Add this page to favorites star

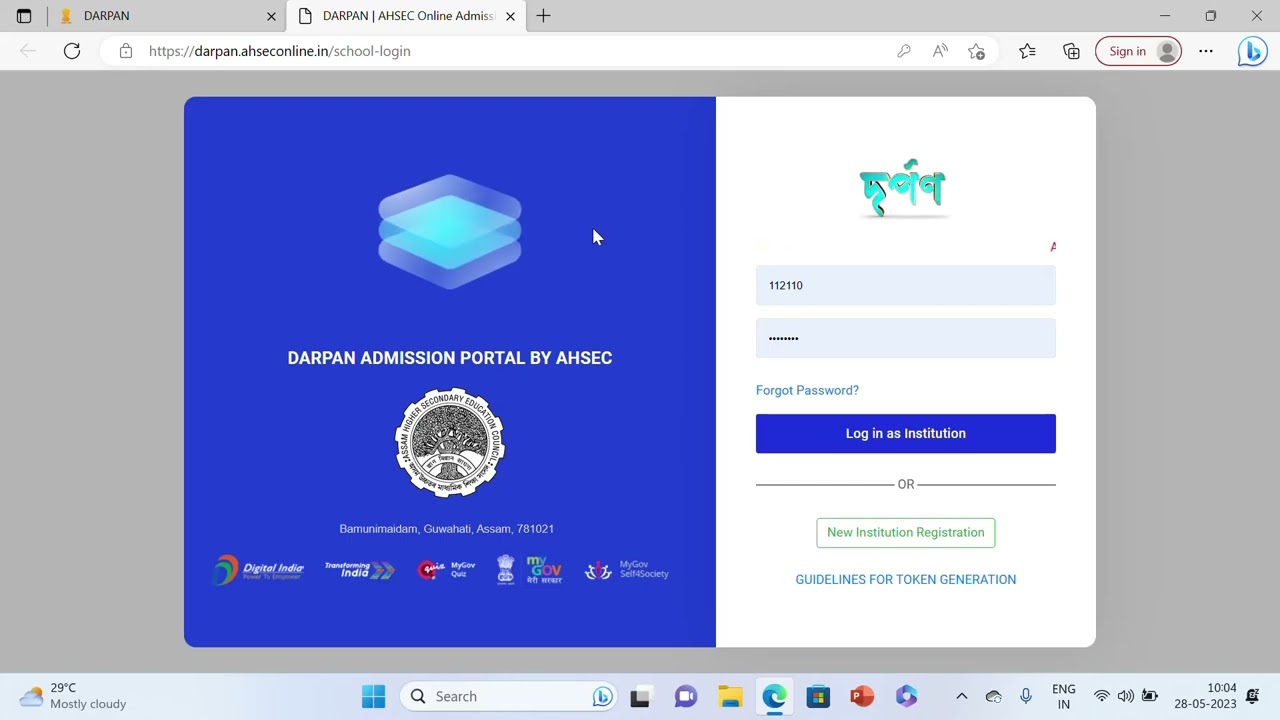pyautogui.click(x=977, y=51)
